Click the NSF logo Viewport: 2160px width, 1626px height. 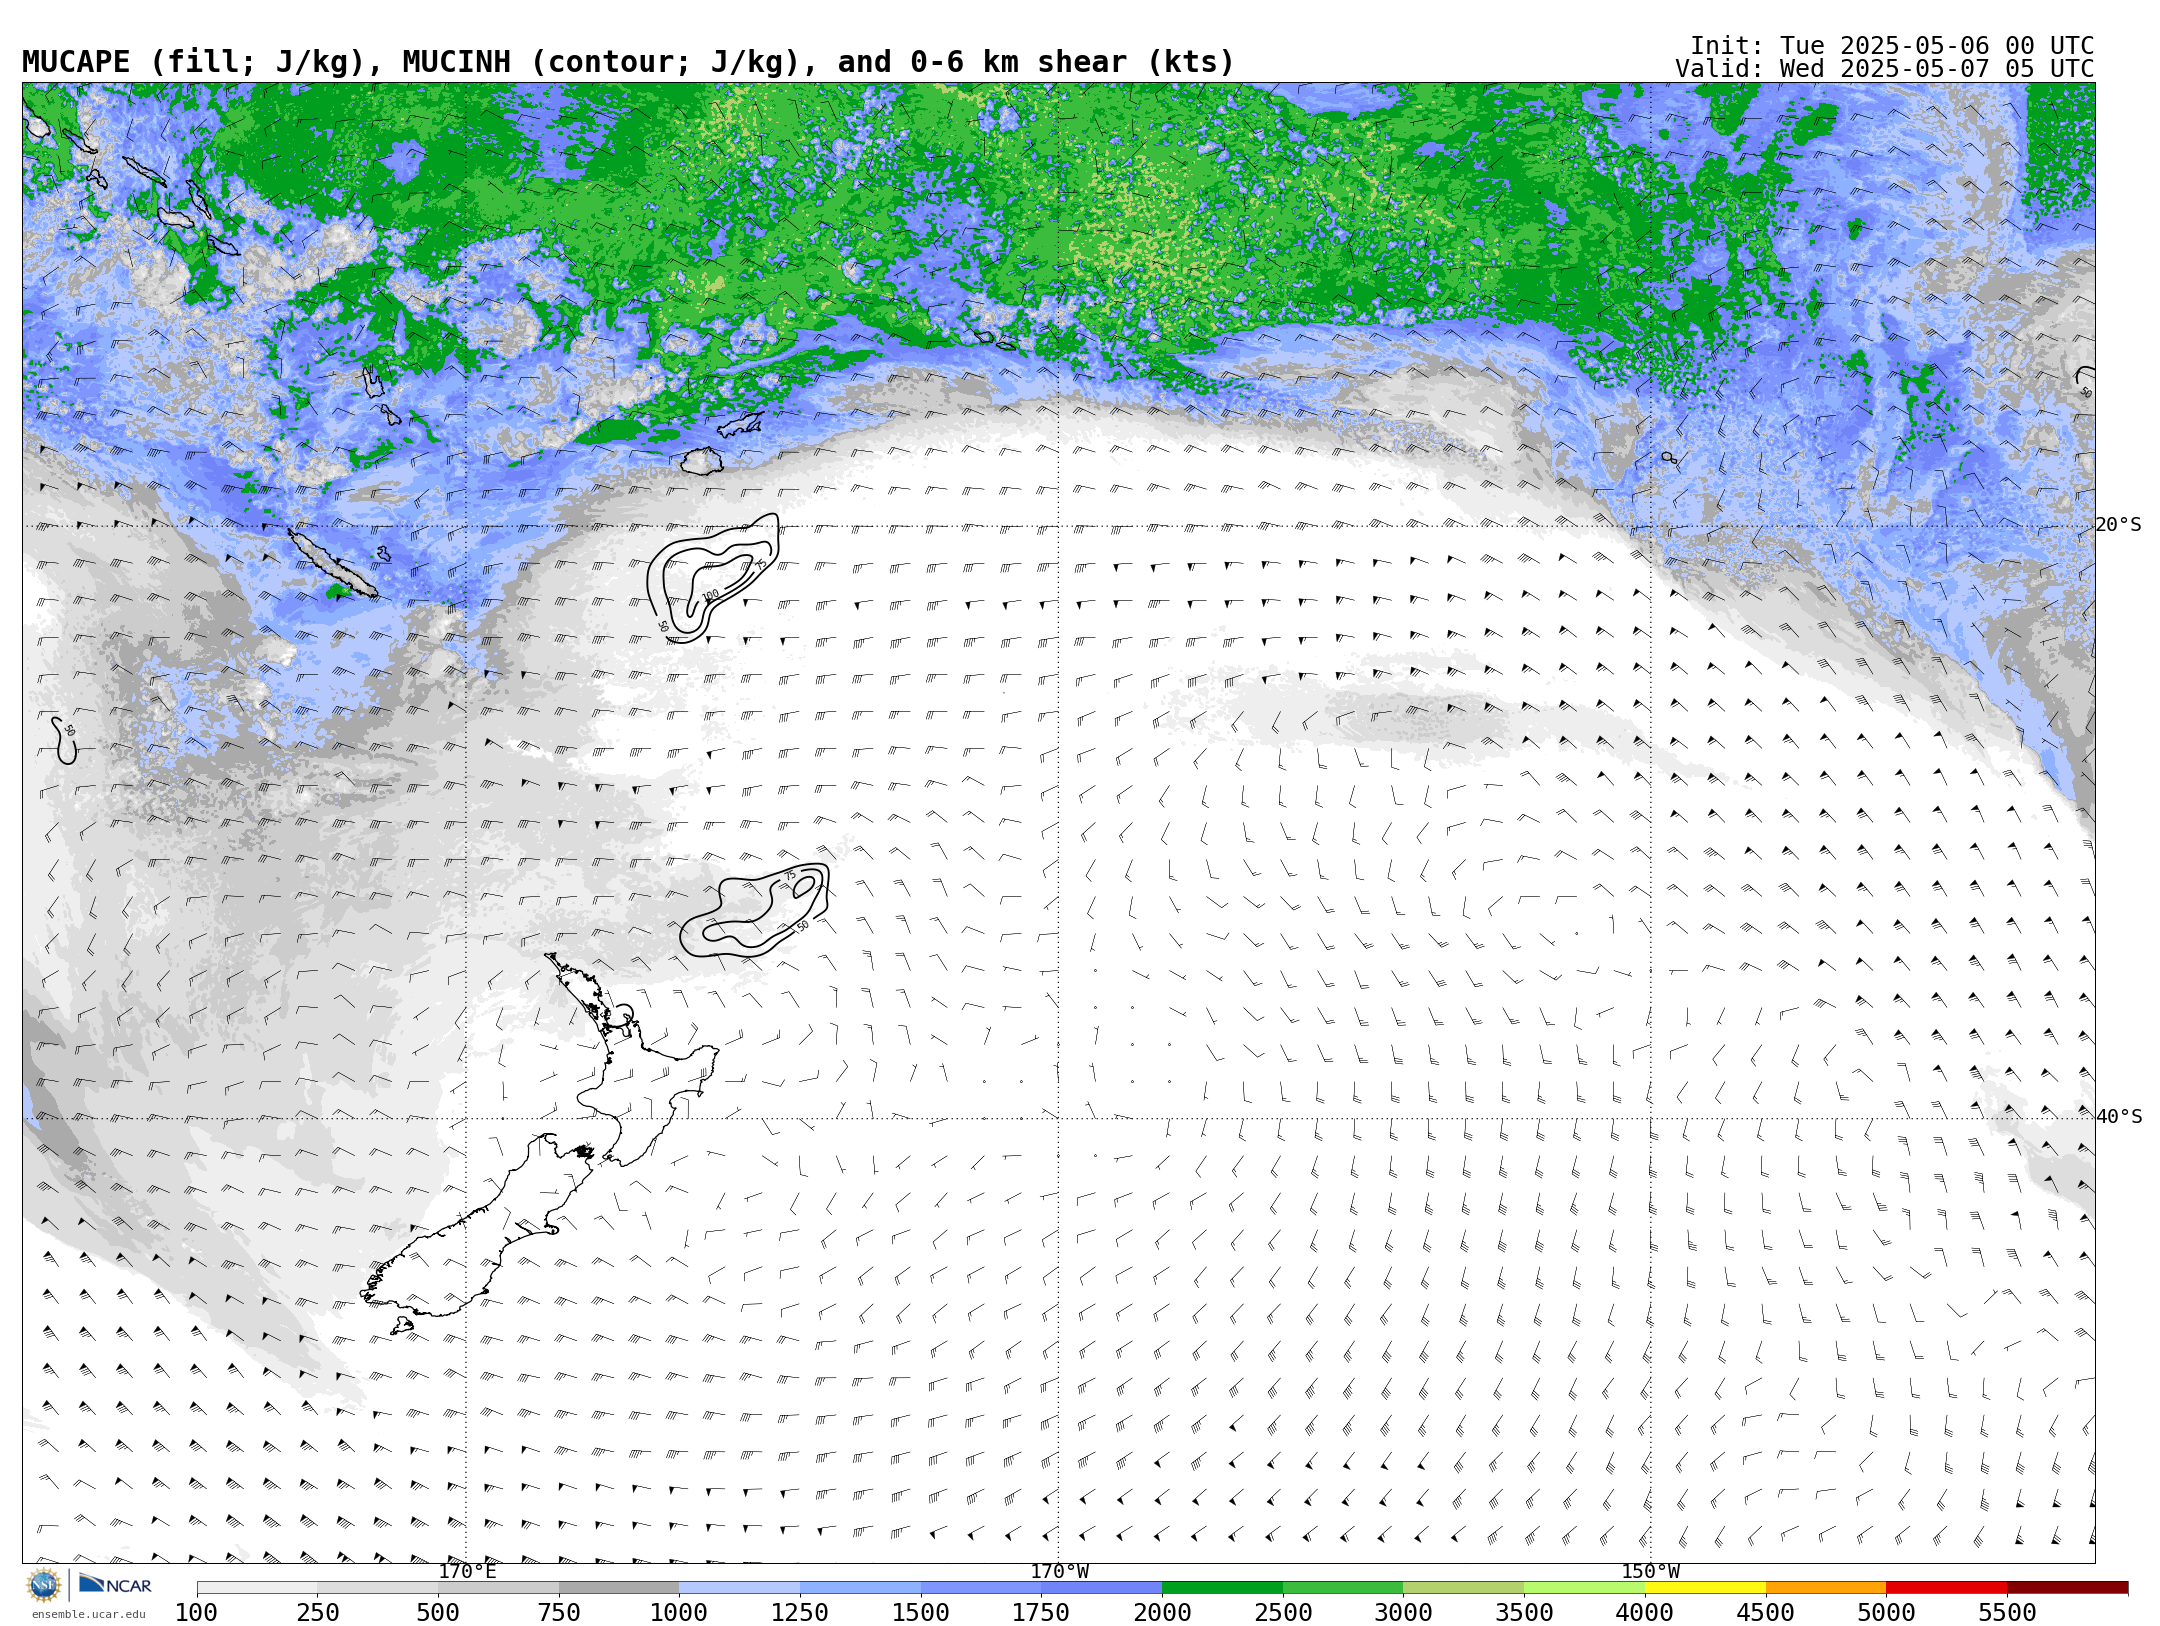[x=44, y=1585]
